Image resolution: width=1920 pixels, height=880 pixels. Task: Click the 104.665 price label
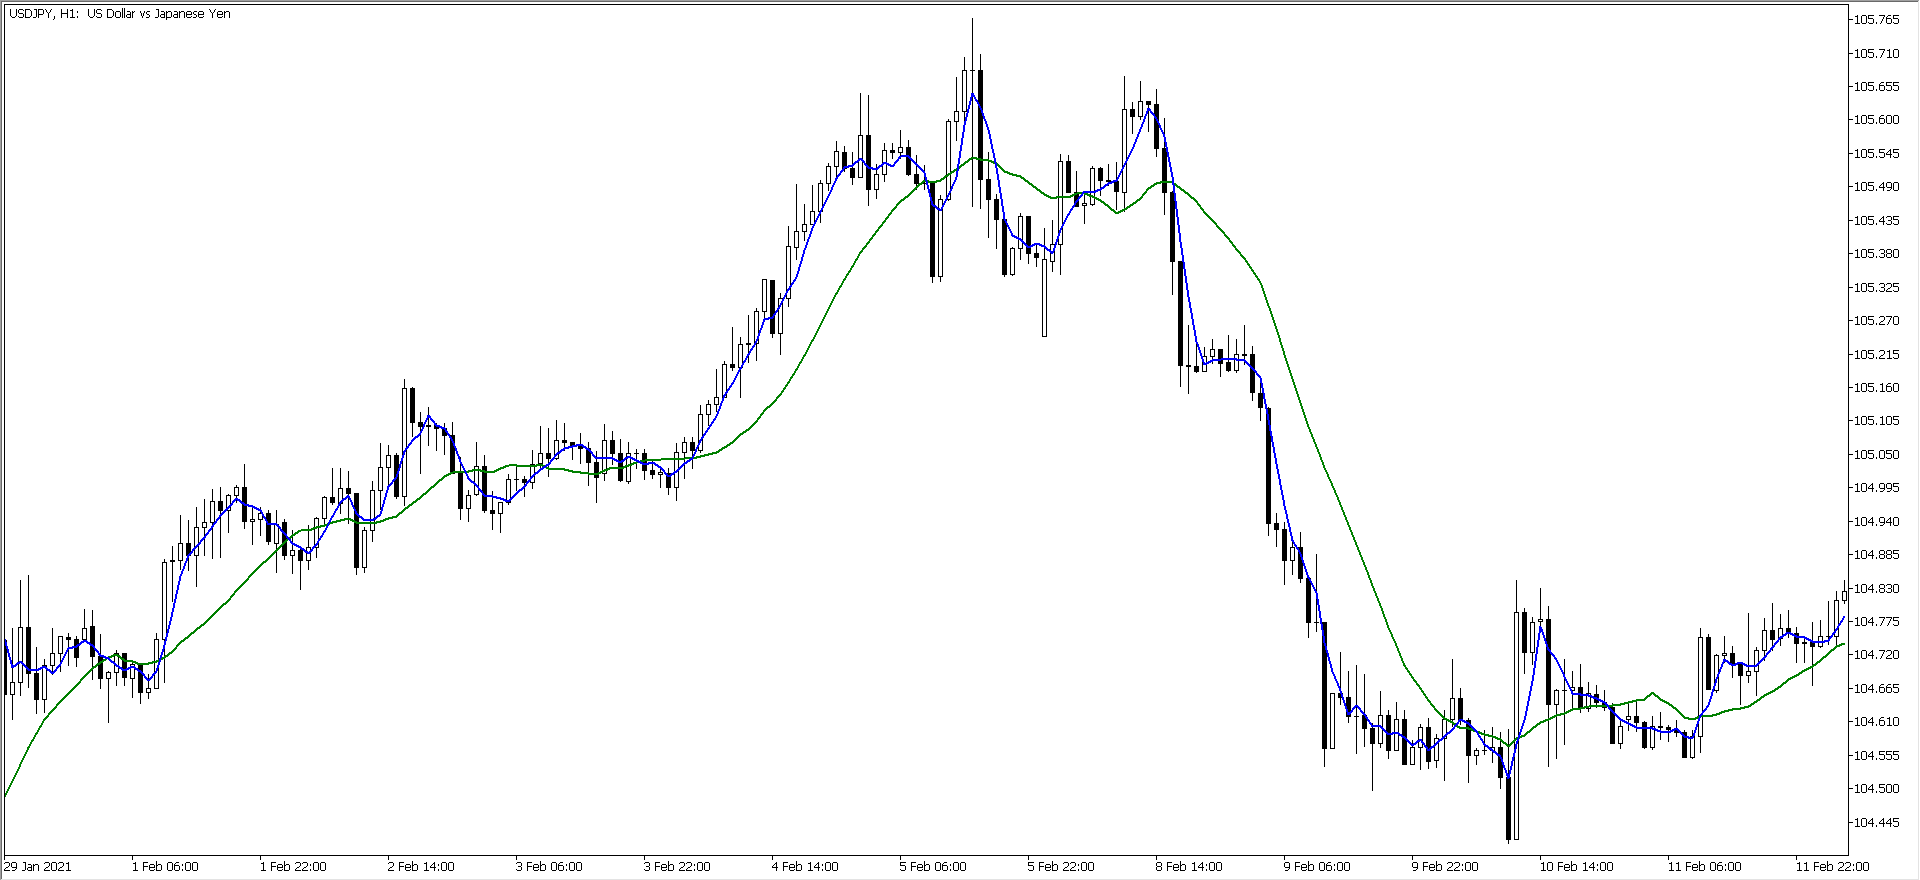1877,688
